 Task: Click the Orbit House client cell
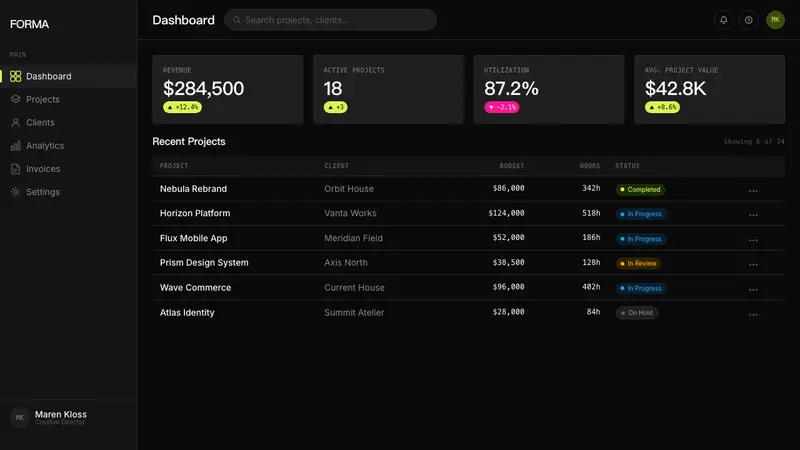[x=349, y=189]
